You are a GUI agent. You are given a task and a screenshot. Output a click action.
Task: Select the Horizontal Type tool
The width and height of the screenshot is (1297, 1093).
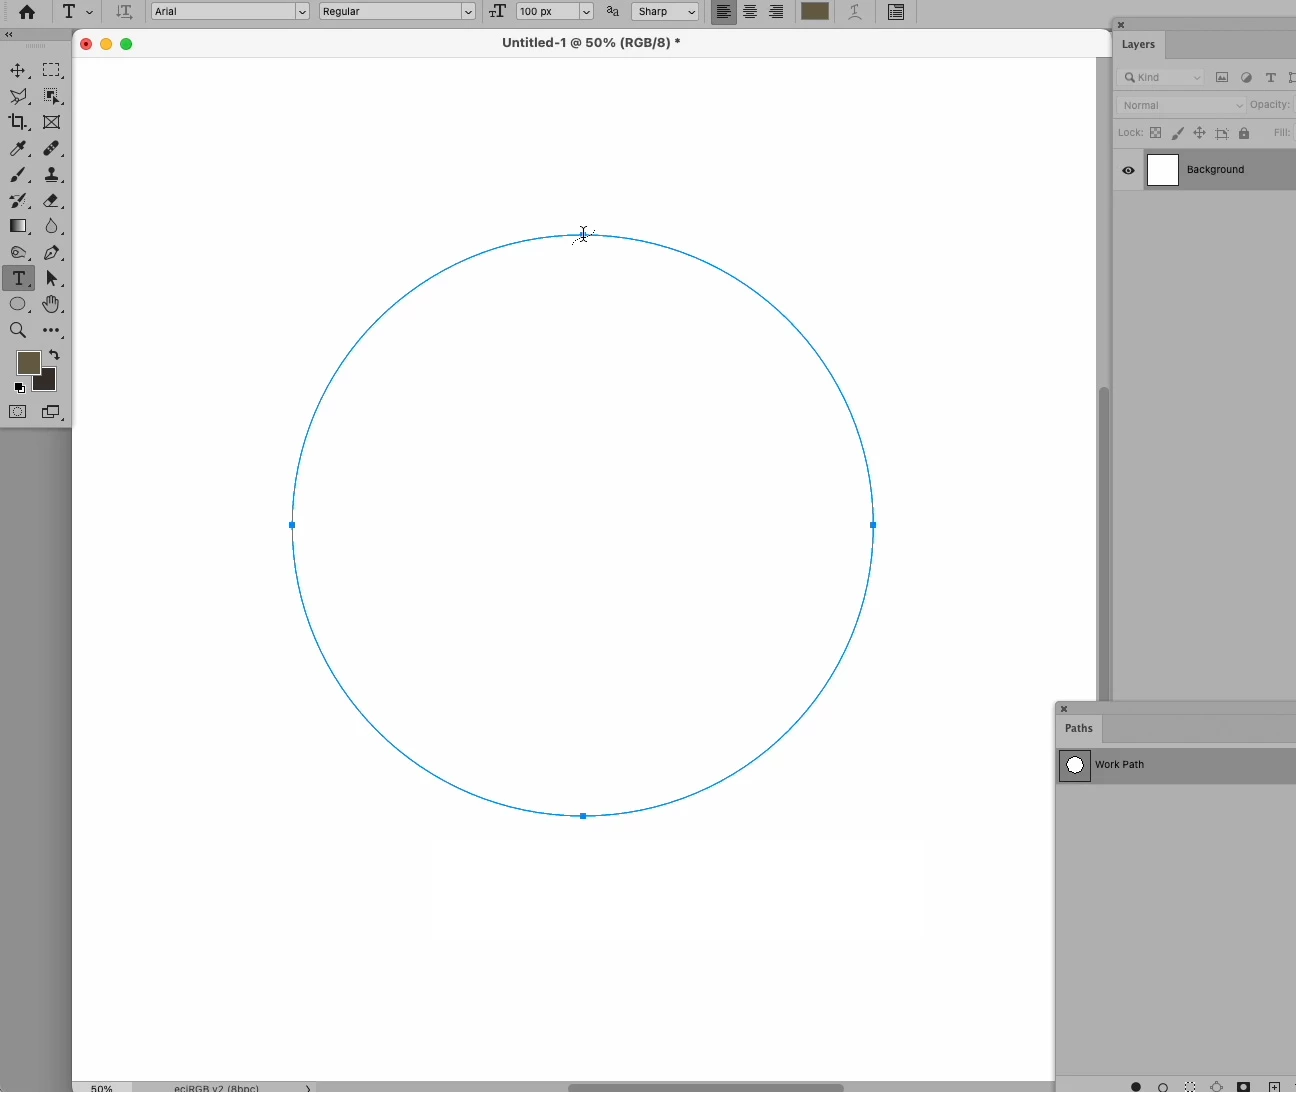(x=18, y=279)
